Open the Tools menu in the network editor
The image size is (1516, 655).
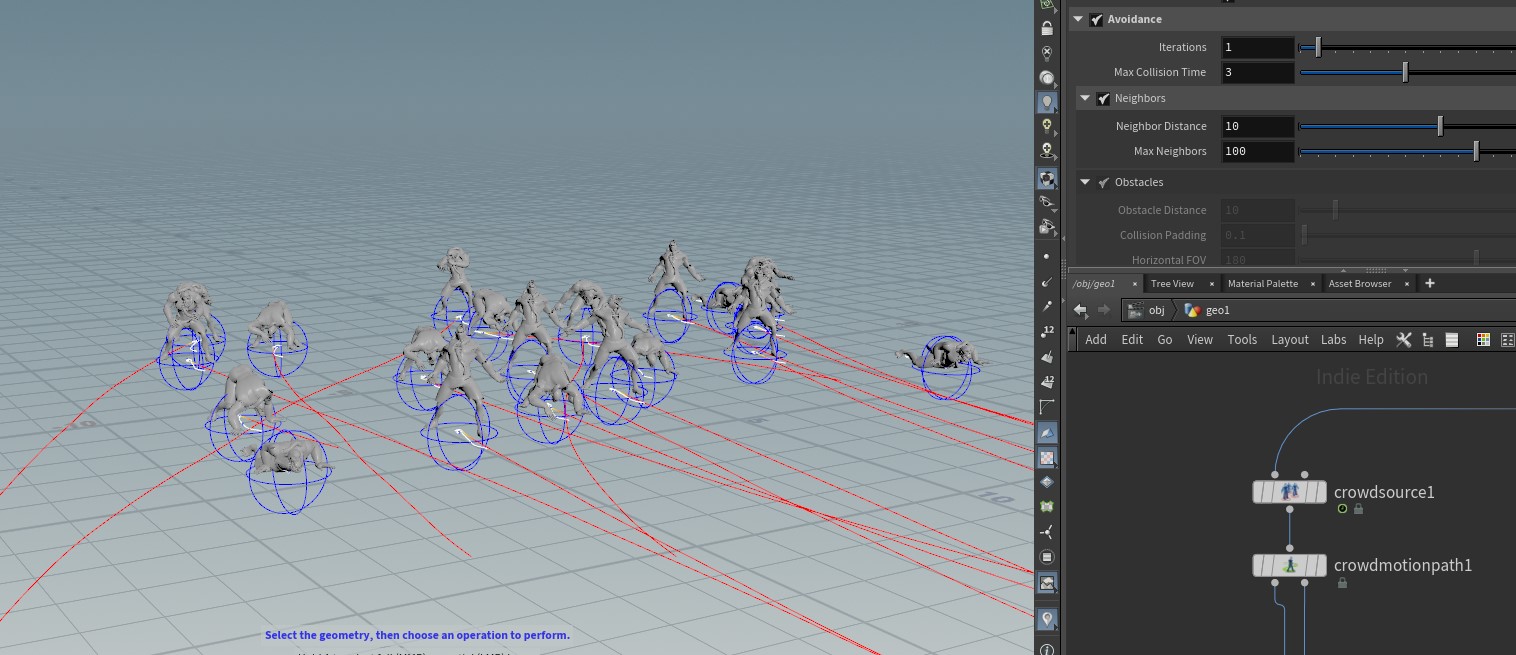pos(1242,340)
